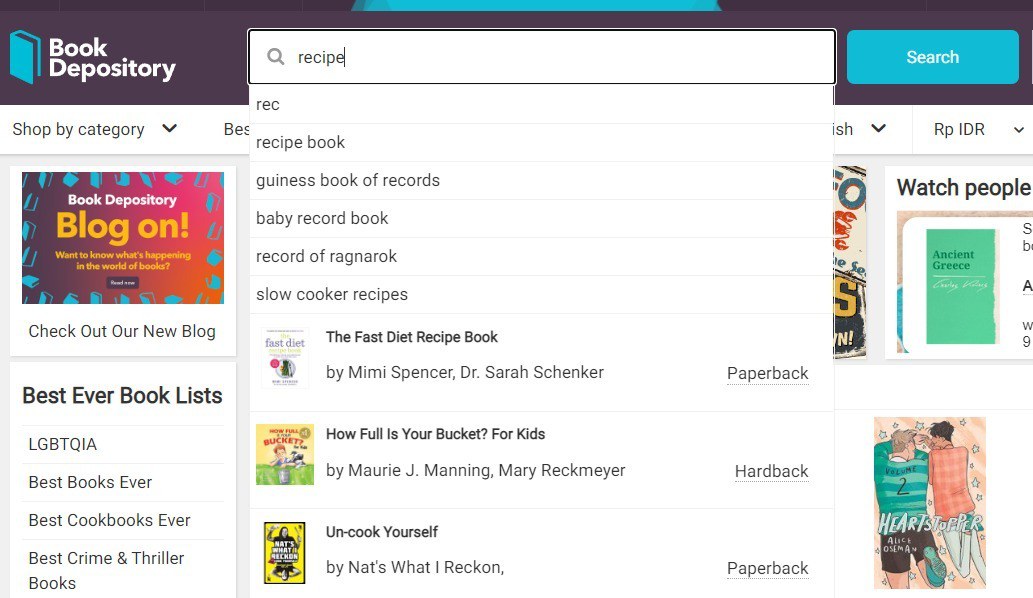Click the Heartstopper Volume 2 book cover
1033x598 pixels.
click(929, 502)
